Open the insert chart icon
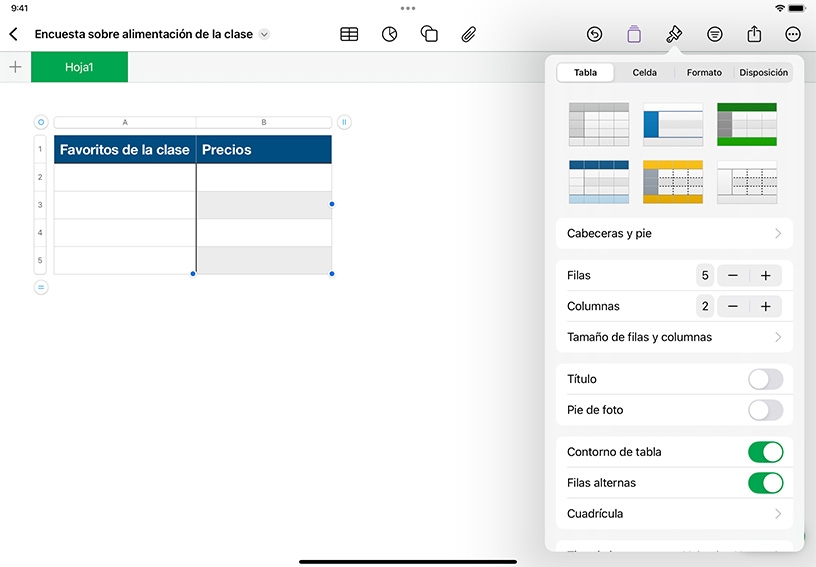Viewport: 816px width, 567px height. click(x=389, y=34)
